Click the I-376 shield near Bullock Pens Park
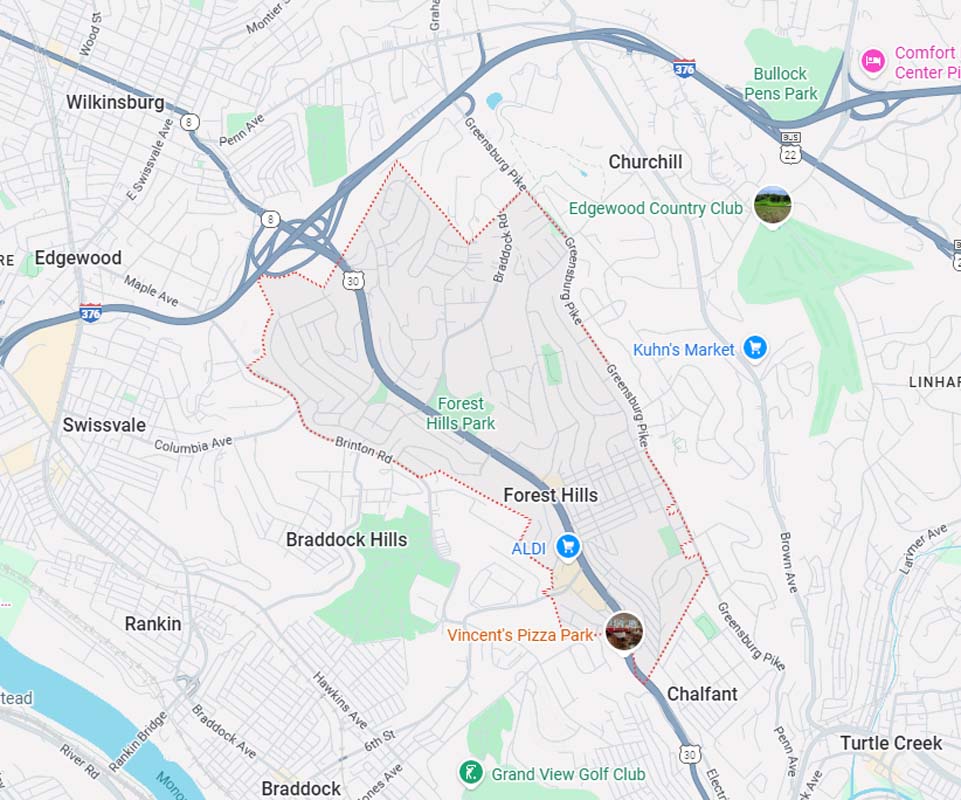The height and width of the screenshot is (800, 961). (684, 67)
